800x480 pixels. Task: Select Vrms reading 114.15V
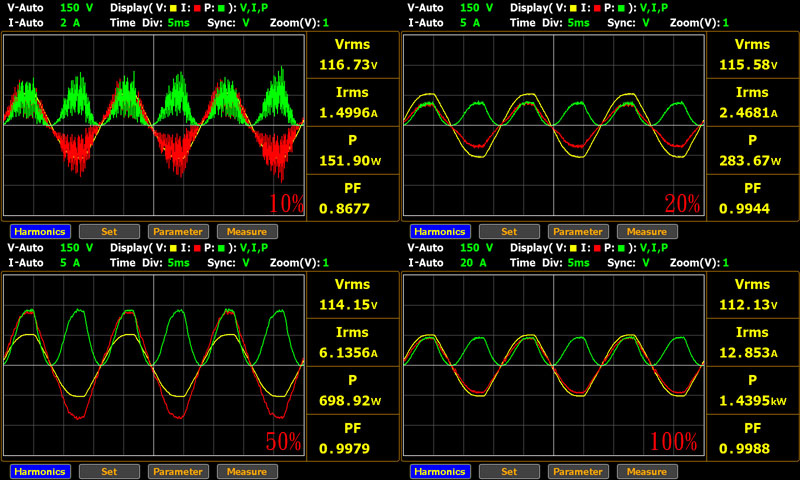pos(348,305)
